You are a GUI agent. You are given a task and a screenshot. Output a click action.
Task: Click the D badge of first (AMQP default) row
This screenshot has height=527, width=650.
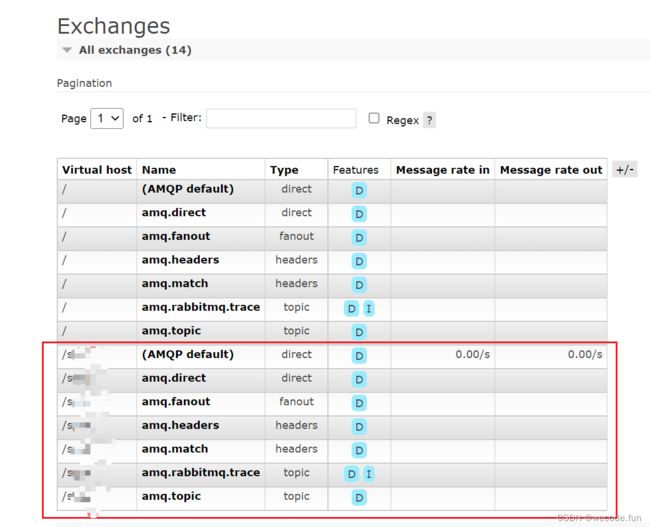(x=359, y=191)
